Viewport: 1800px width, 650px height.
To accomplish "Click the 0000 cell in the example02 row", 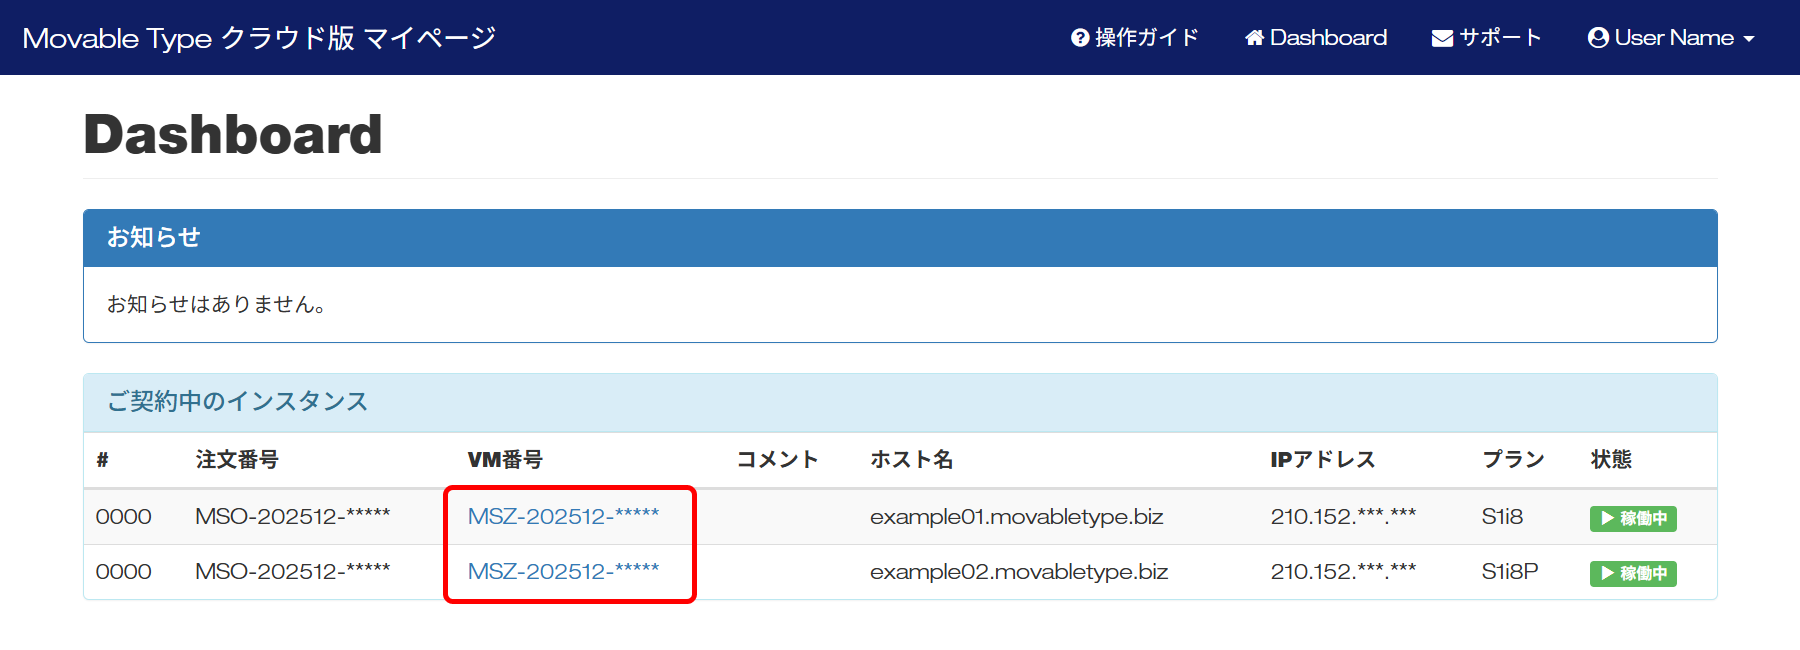I will [x=124, y=572].
